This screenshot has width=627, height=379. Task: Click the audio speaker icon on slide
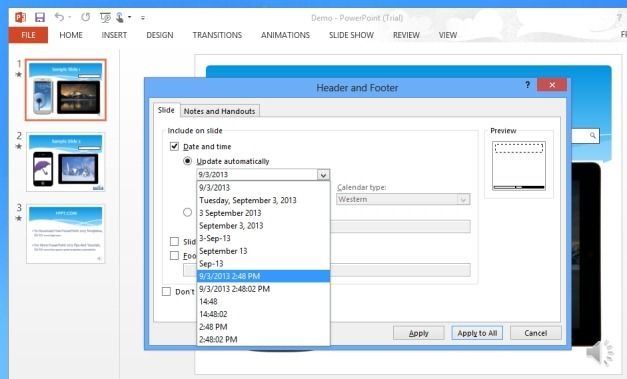600,352
